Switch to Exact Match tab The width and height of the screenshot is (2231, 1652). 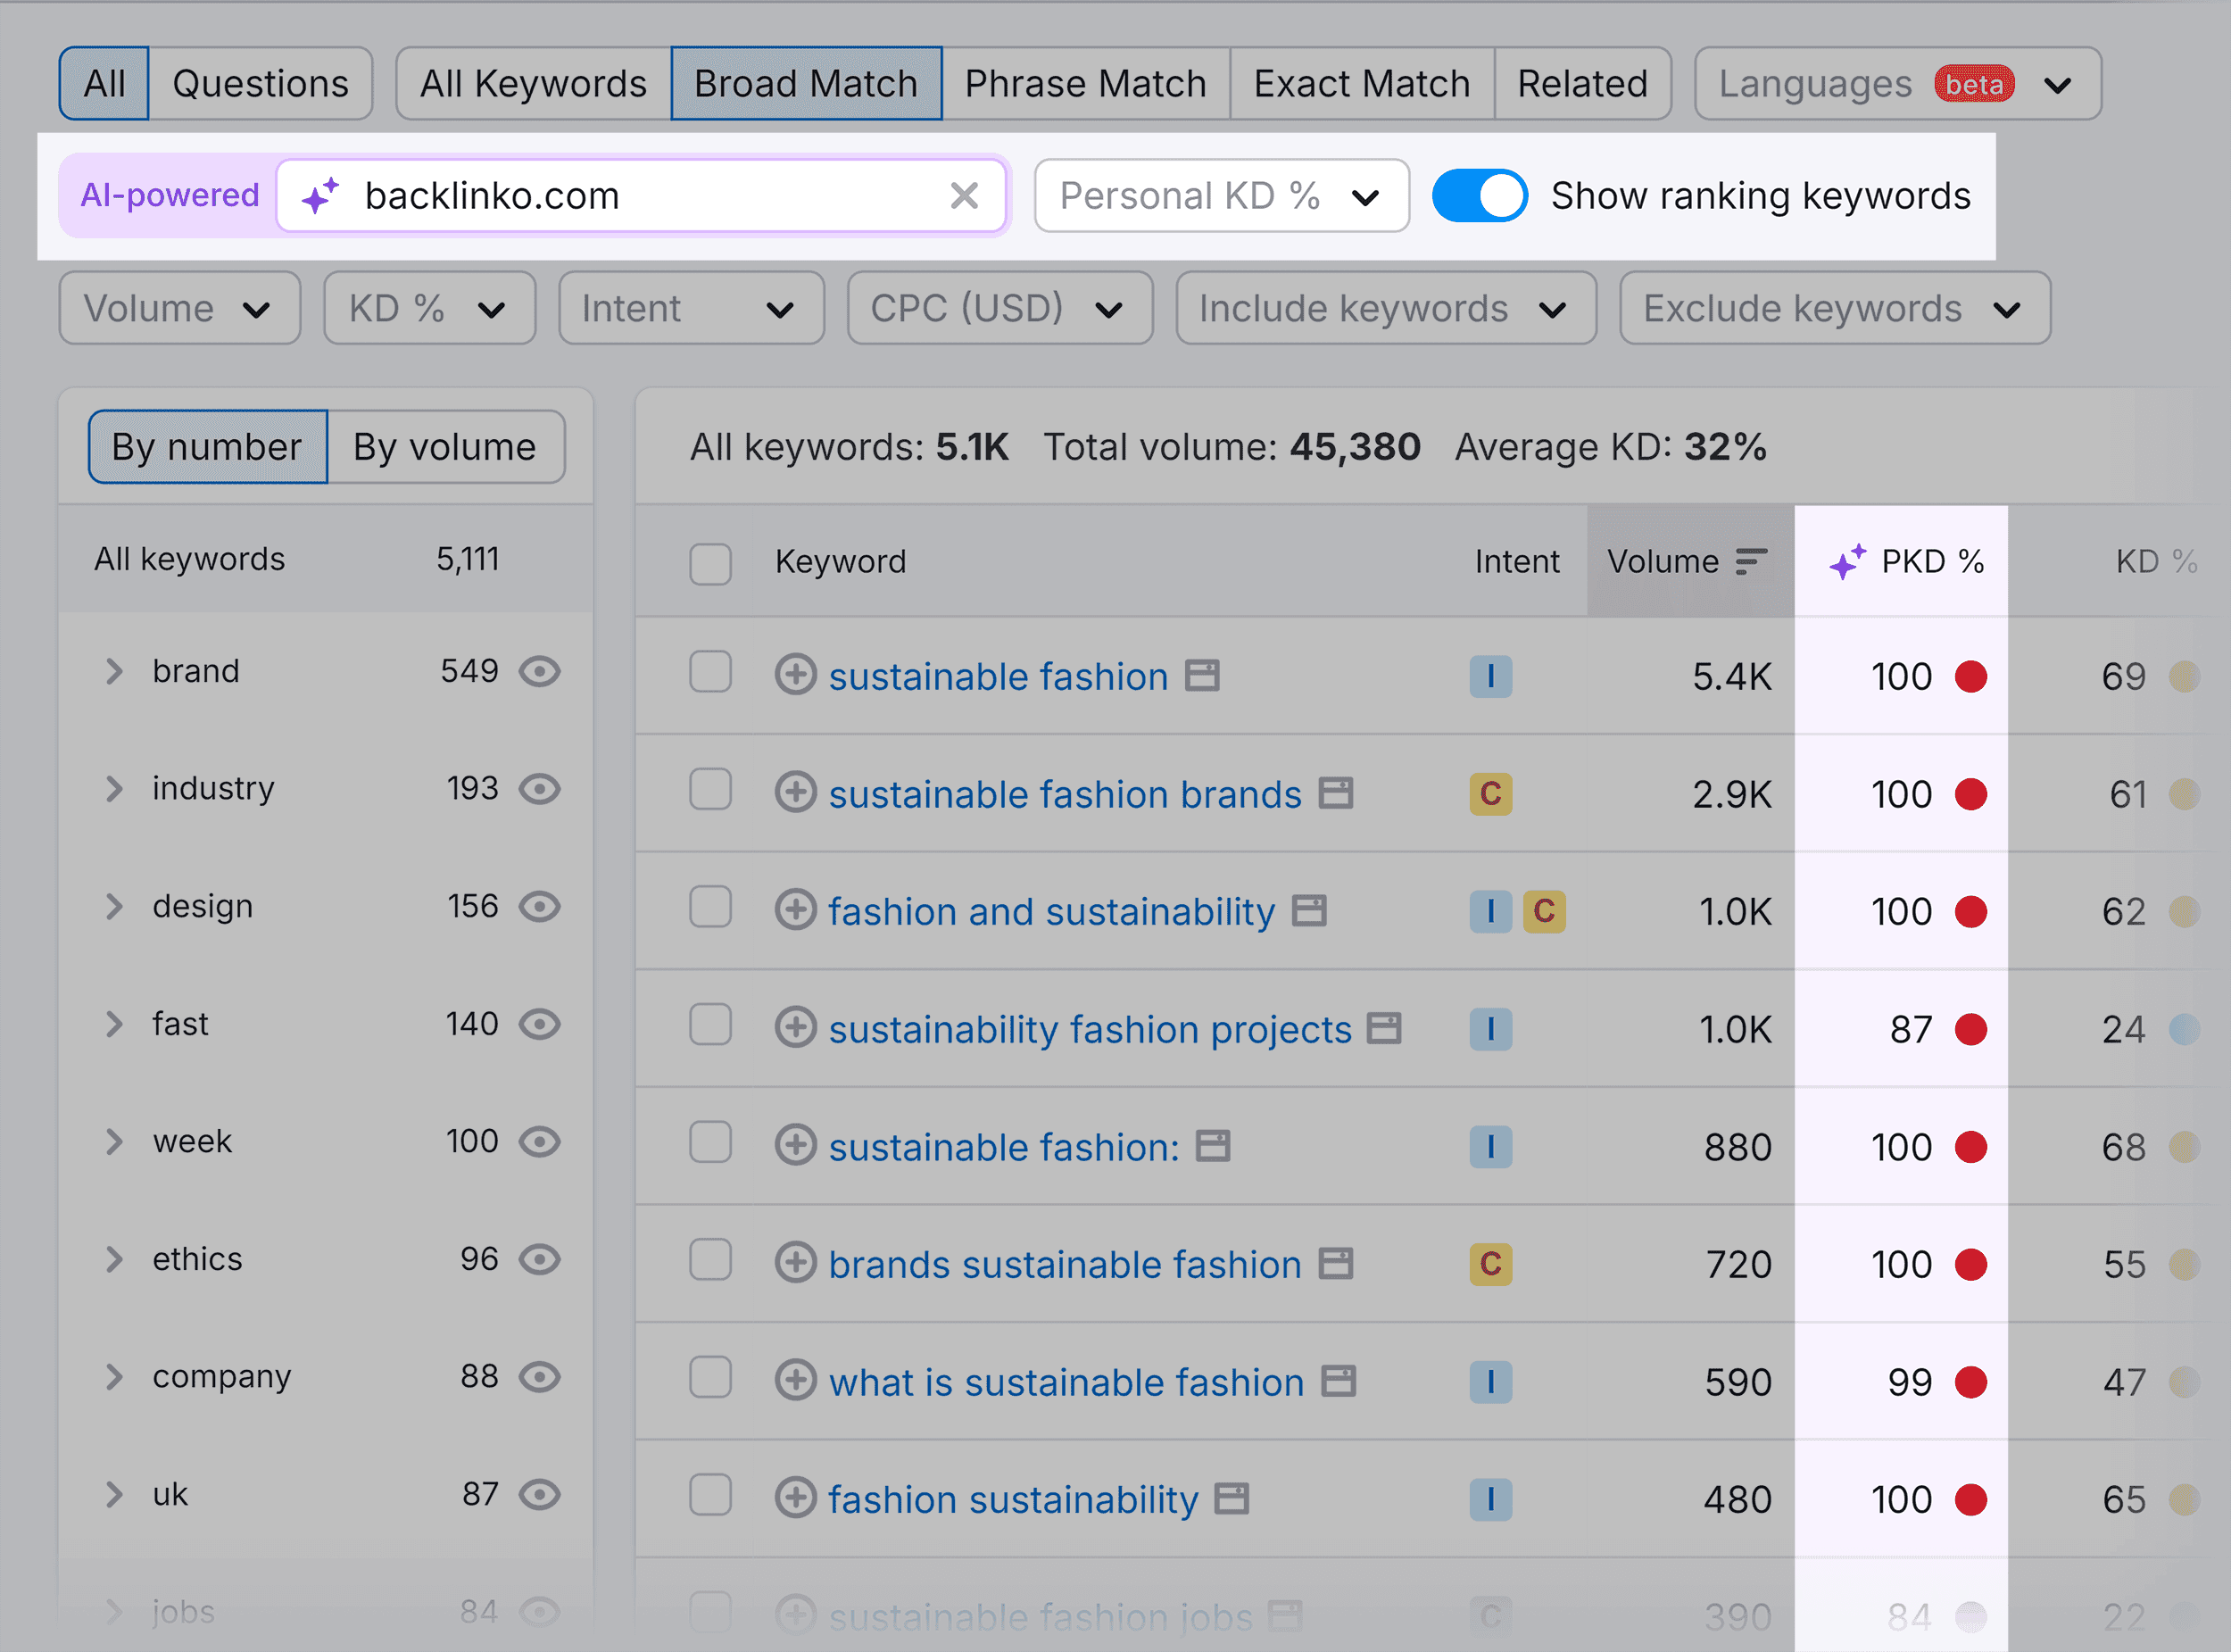[1362, 84]
